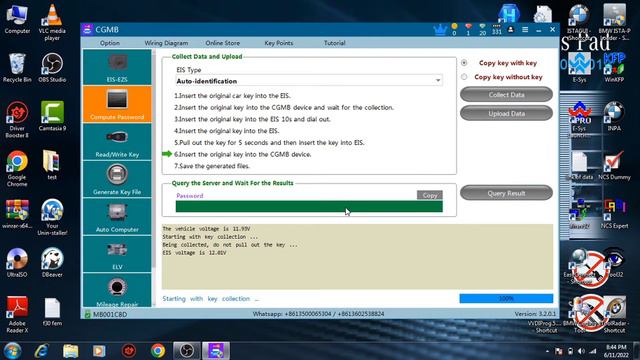Viewport: 640px width, 360px height.
Task: Click the CGMB app logo icon
Action: coord(87,29)
